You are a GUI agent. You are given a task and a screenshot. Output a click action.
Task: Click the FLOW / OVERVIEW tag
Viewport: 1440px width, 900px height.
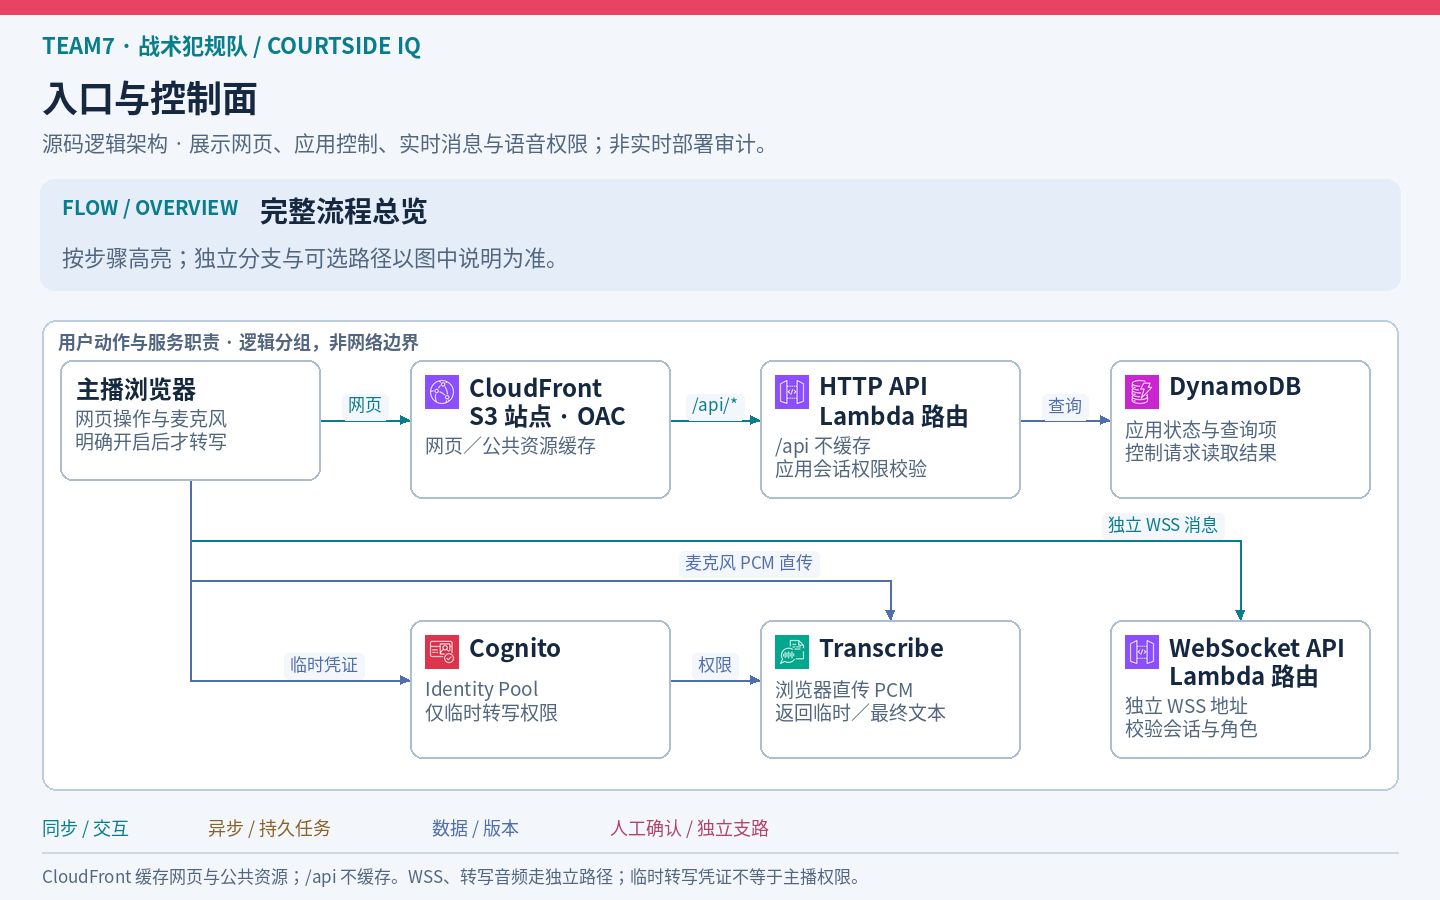pyautogui.click(x=150, y=208)
